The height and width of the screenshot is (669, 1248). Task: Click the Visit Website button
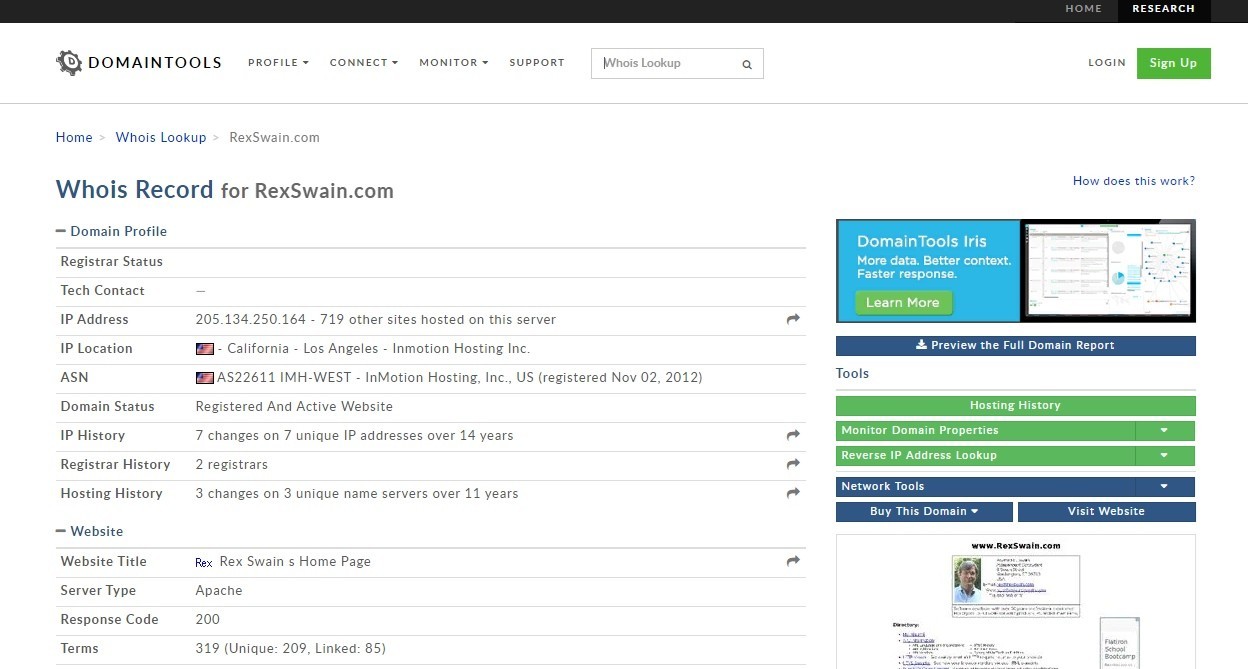point(1106,511)
